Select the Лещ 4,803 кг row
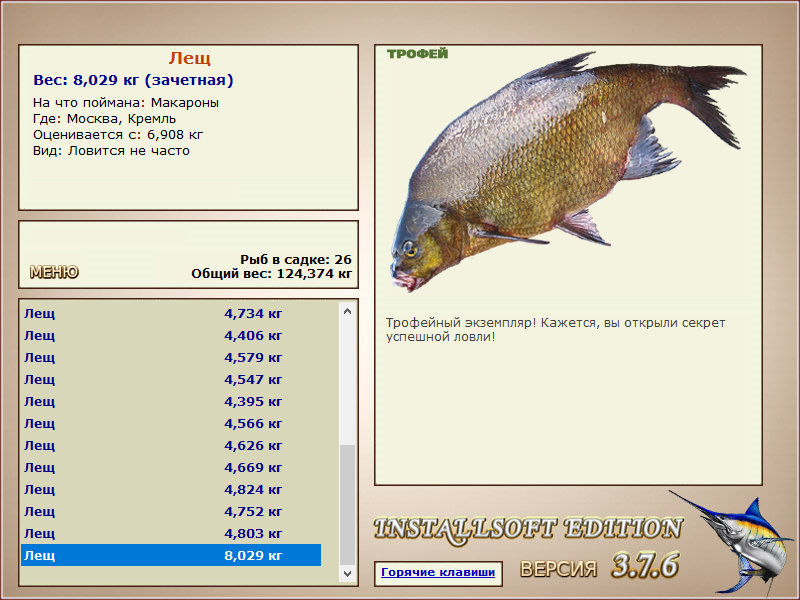 point(171,533)
